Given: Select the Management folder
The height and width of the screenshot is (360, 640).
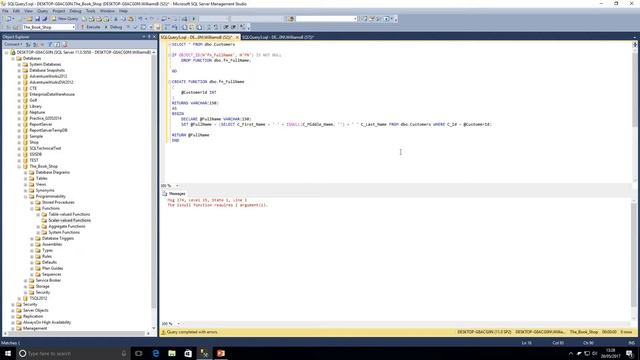Looking at the screenshot, I should pos(35,328).
